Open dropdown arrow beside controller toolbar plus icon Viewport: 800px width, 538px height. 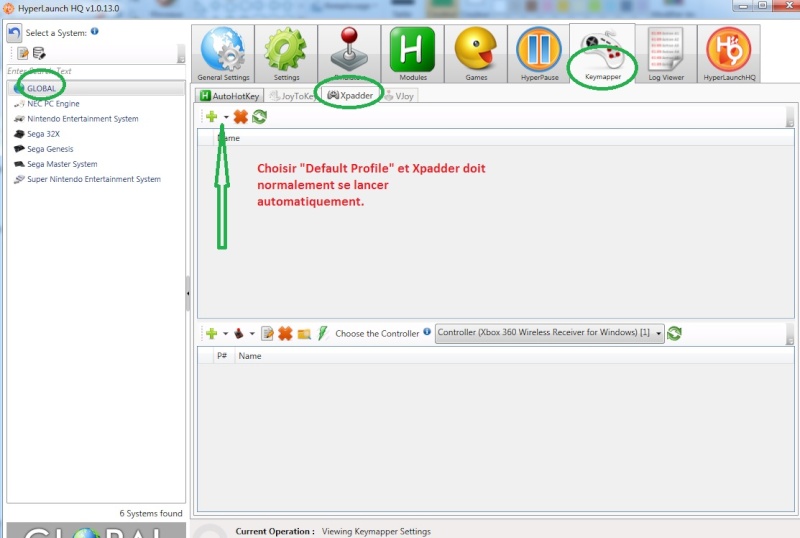[x=226, y=334]
